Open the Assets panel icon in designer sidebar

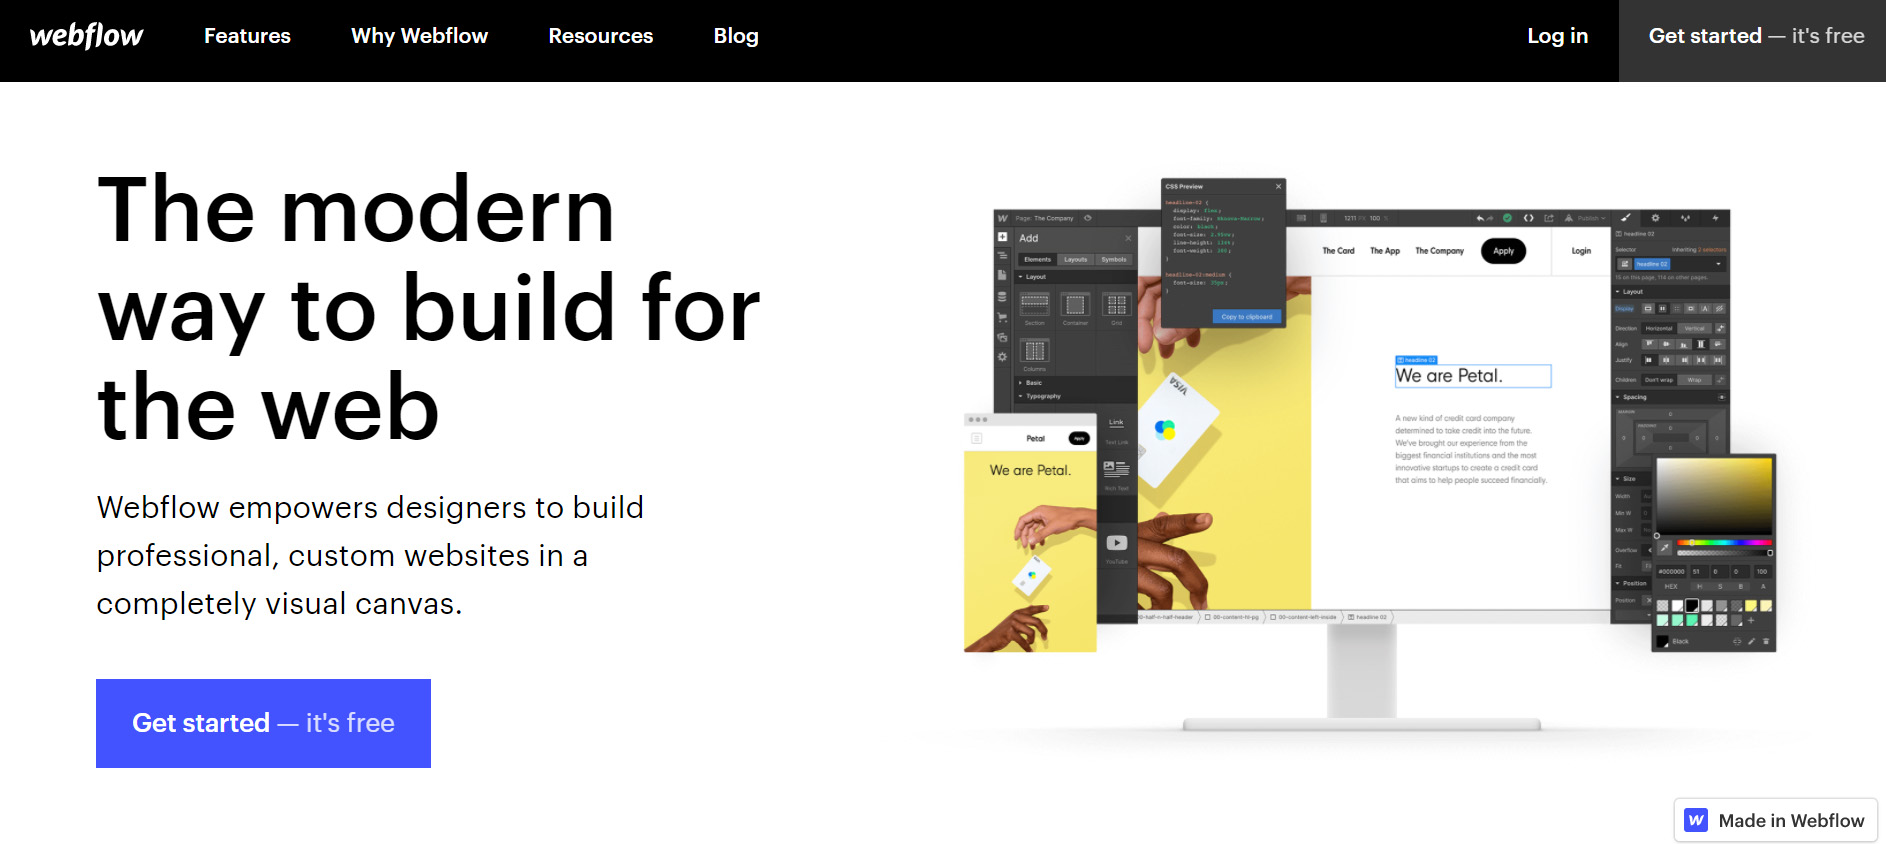pos(1002,337)
